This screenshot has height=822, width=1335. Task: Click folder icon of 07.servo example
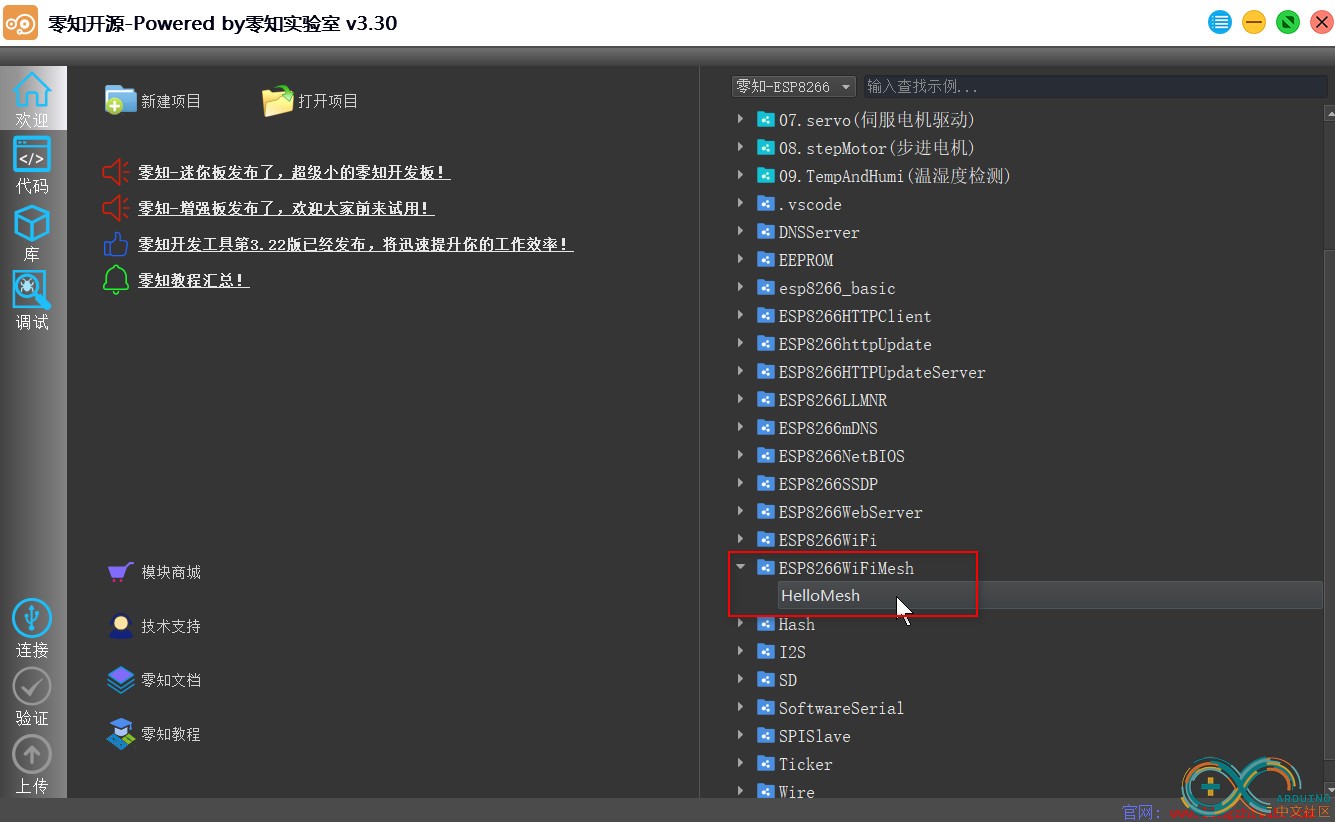point(766,119)
